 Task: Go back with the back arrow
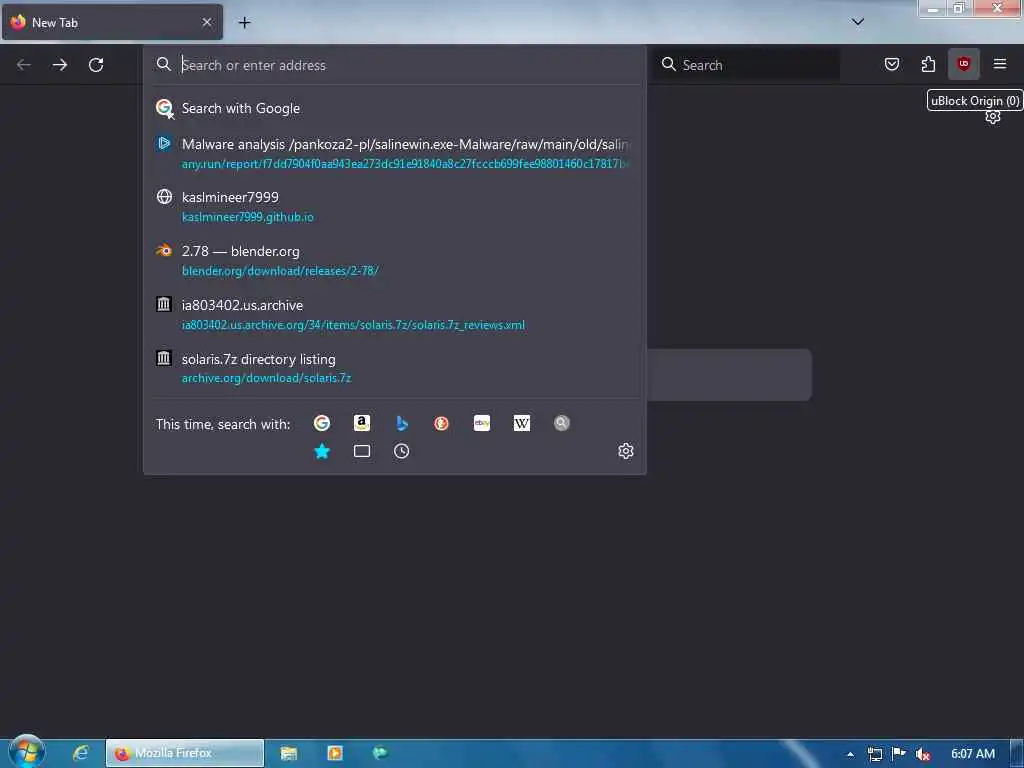tap(24, 65)
